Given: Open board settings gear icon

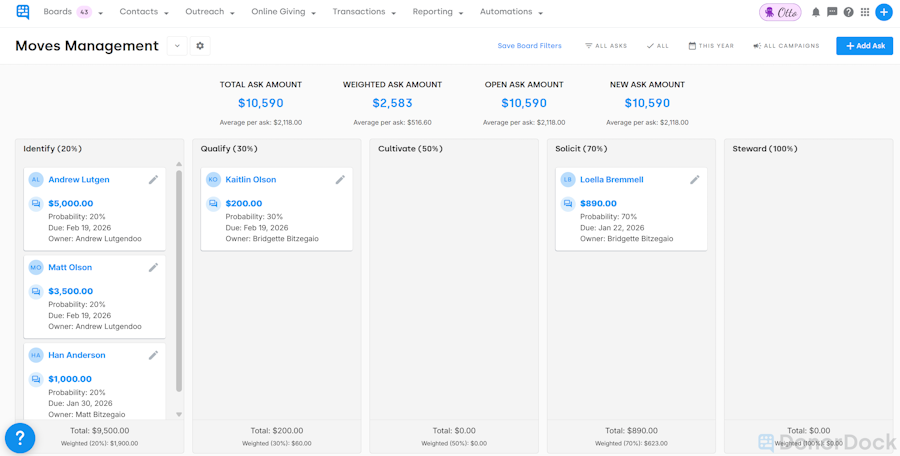Looking at the screenshot, I should point(200,46).
